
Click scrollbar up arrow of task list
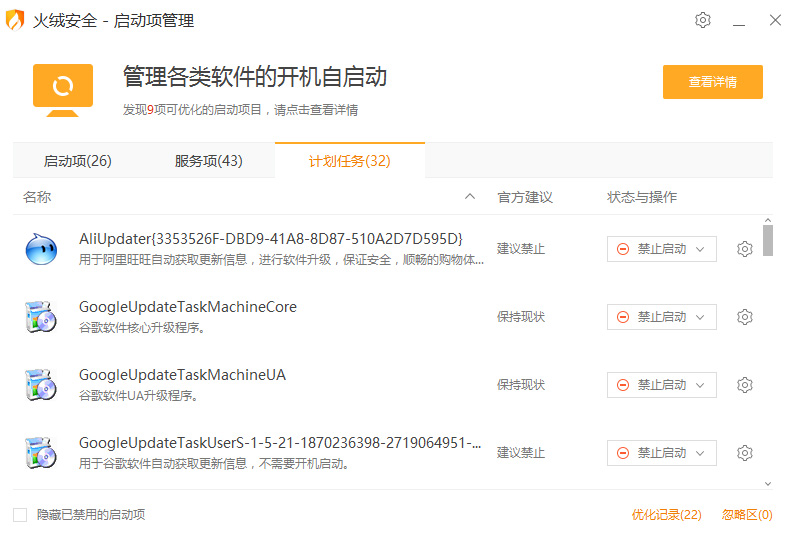(x=768, y=220)
